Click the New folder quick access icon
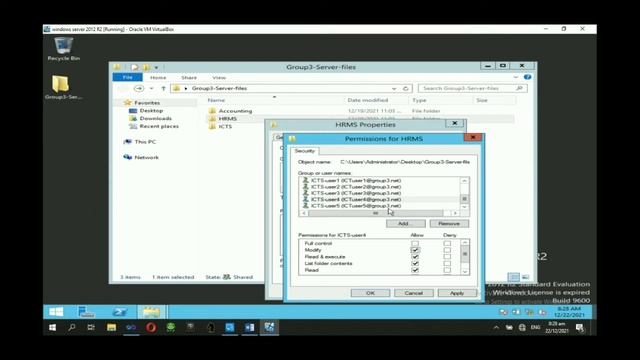This screenshot has width=640, height=360. (146, 67)
